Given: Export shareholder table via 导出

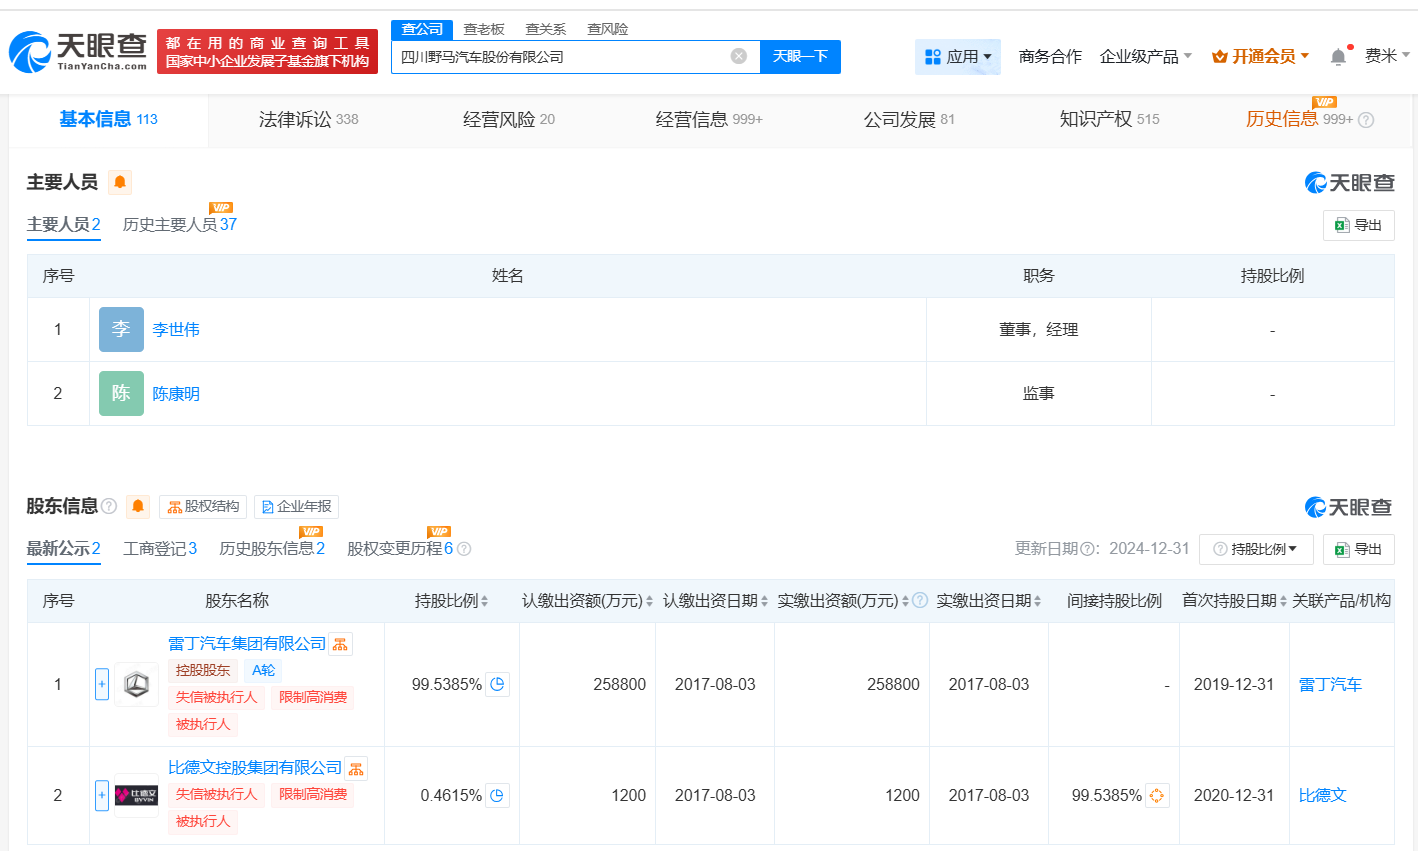Looking at the screenshot, I should coord(1358,549).
